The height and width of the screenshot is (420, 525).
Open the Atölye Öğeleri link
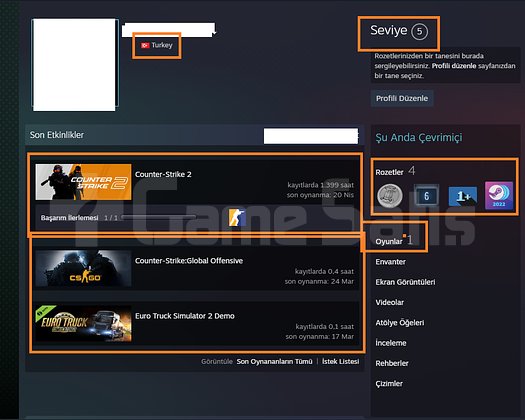(x=400, y=323)
